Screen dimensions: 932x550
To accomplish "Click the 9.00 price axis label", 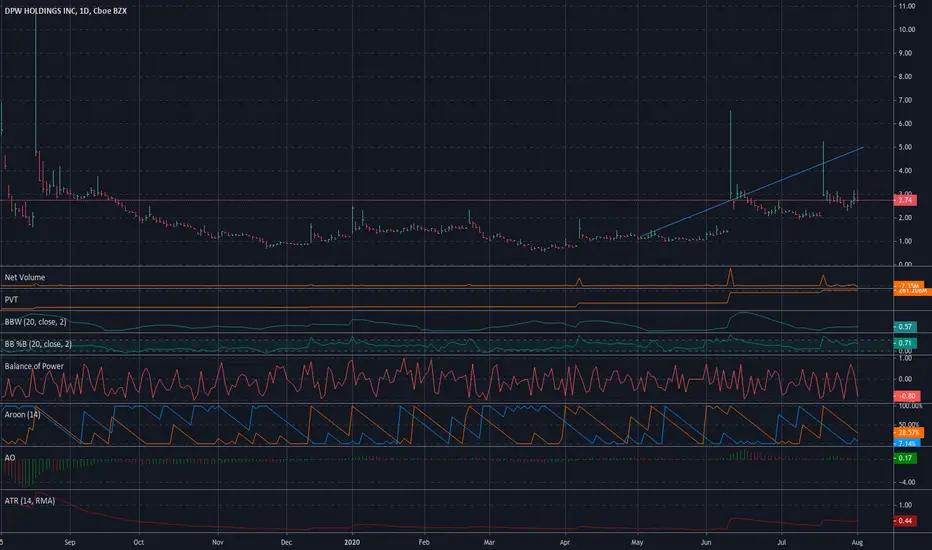I will coord(905,53).
